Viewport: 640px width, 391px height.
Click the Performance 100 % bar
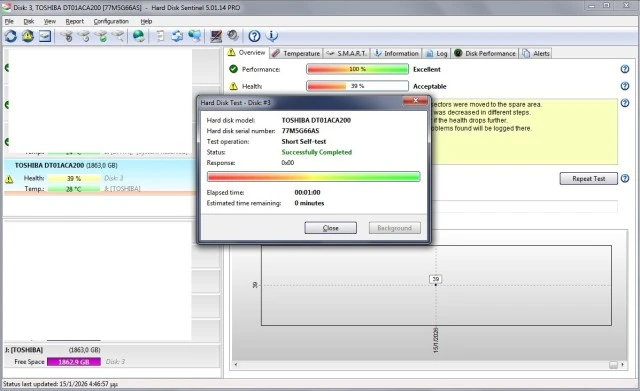tap(357, 69)
